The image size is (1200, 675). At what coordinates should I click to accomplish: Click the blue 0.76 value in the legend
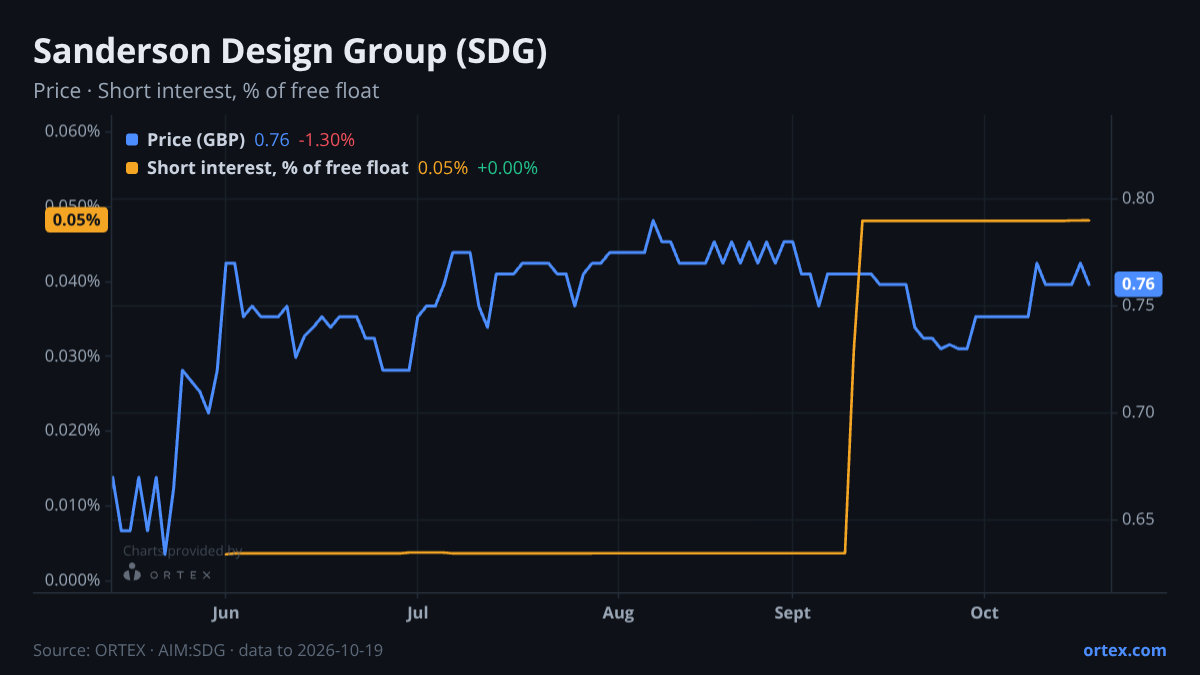coord(272,140)
